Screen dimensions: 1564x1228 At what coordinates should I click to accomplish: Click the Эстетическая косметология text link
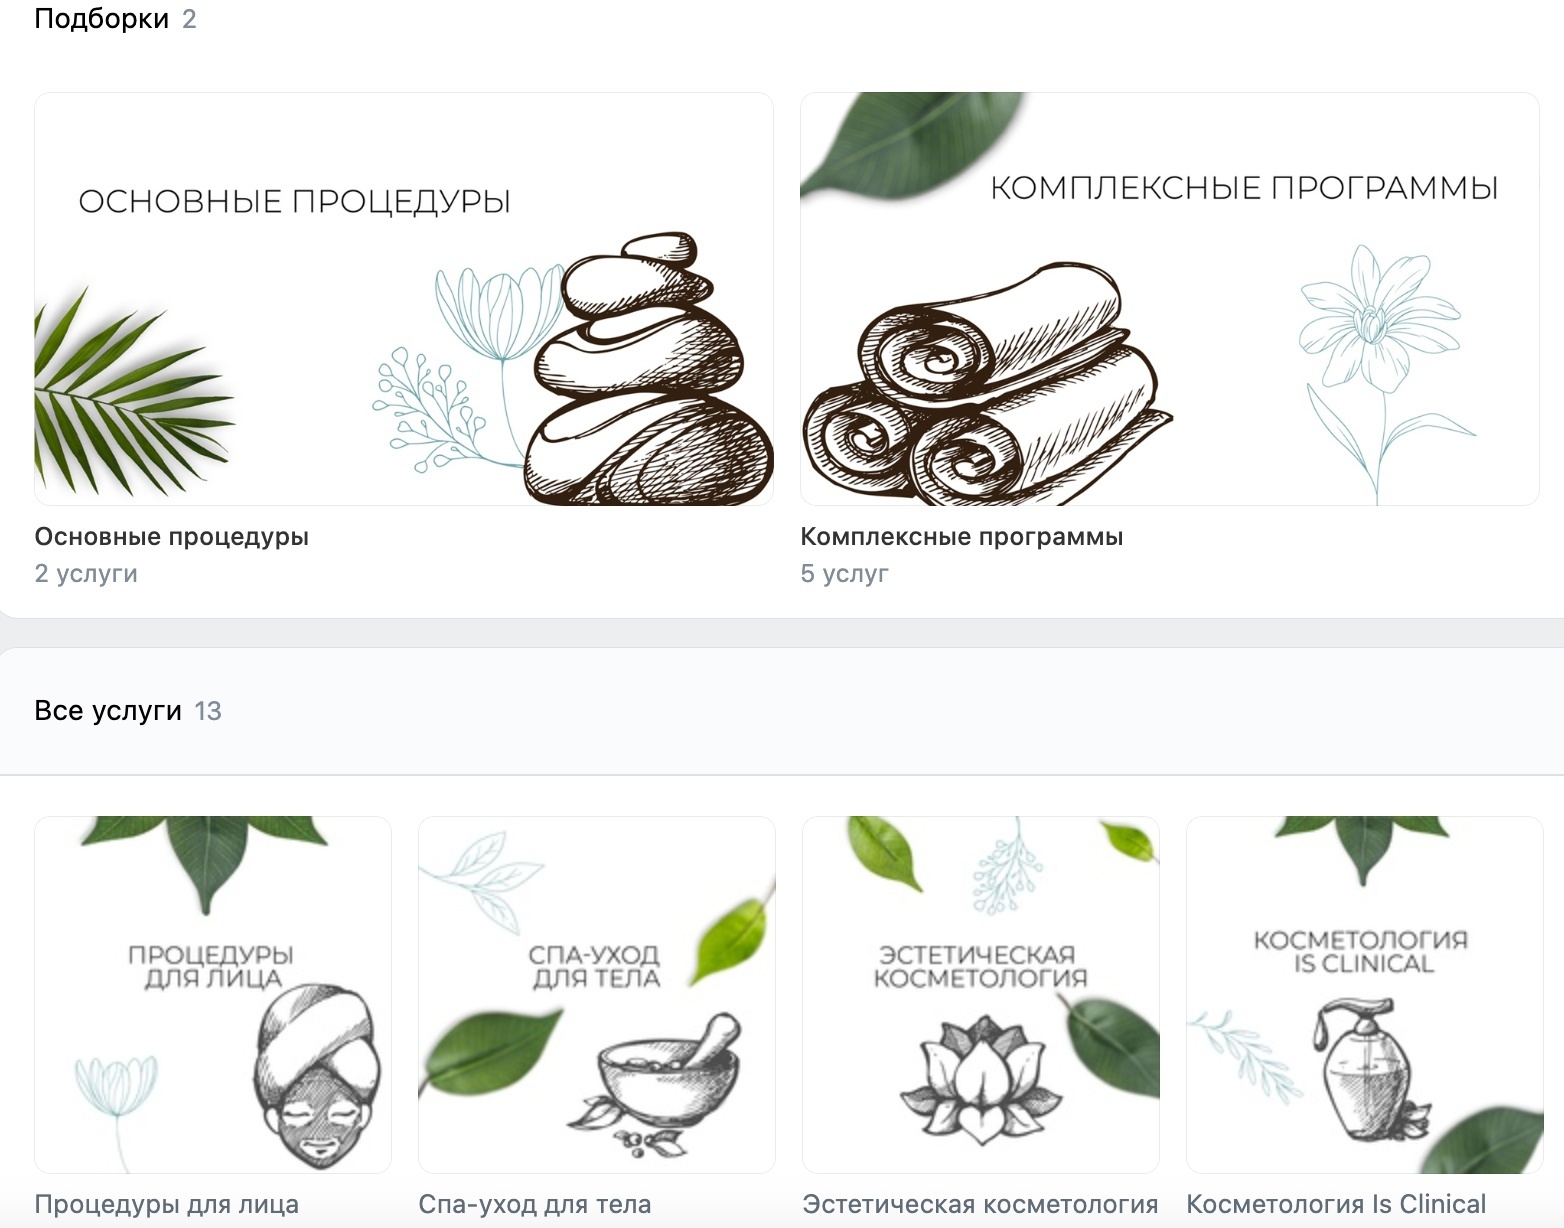tap(981, 1205)
